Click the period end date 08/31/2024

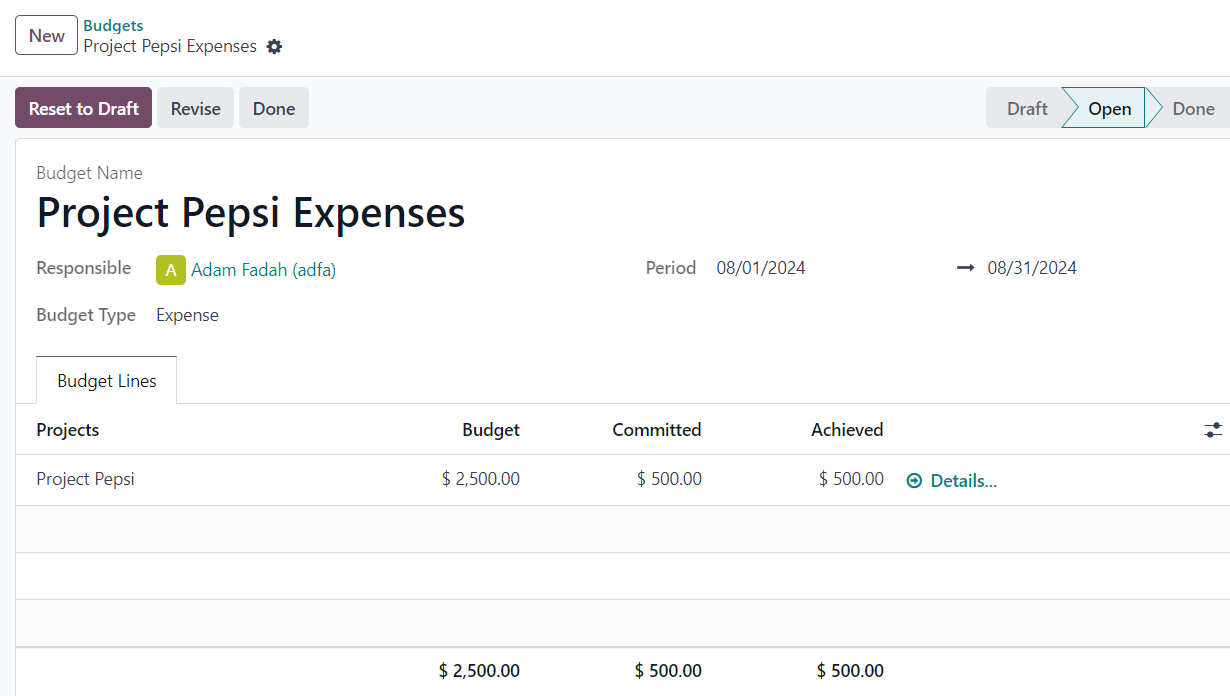click(1032, 268)
